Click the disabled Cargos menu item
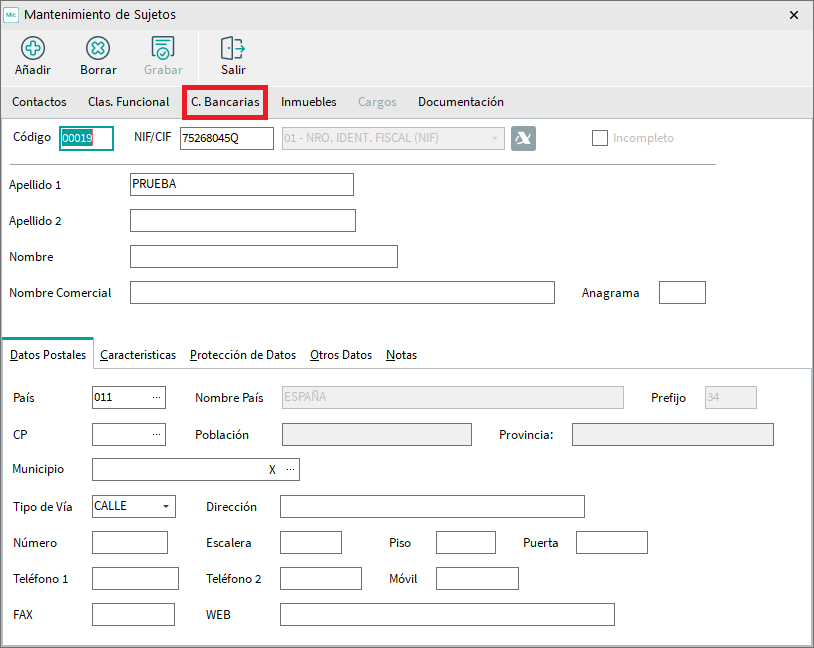This screenshot has width=814, height=648. point(377,102)
